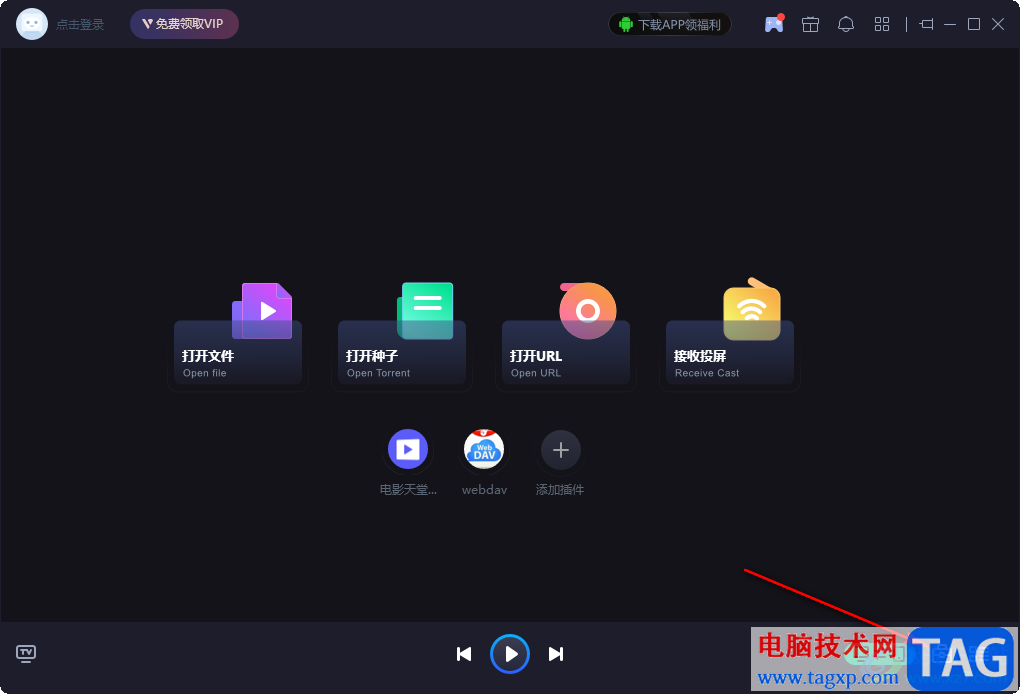Maximize the player window
The width and height of the screenshot is (1020, 694).
click(x=974, y=25)
